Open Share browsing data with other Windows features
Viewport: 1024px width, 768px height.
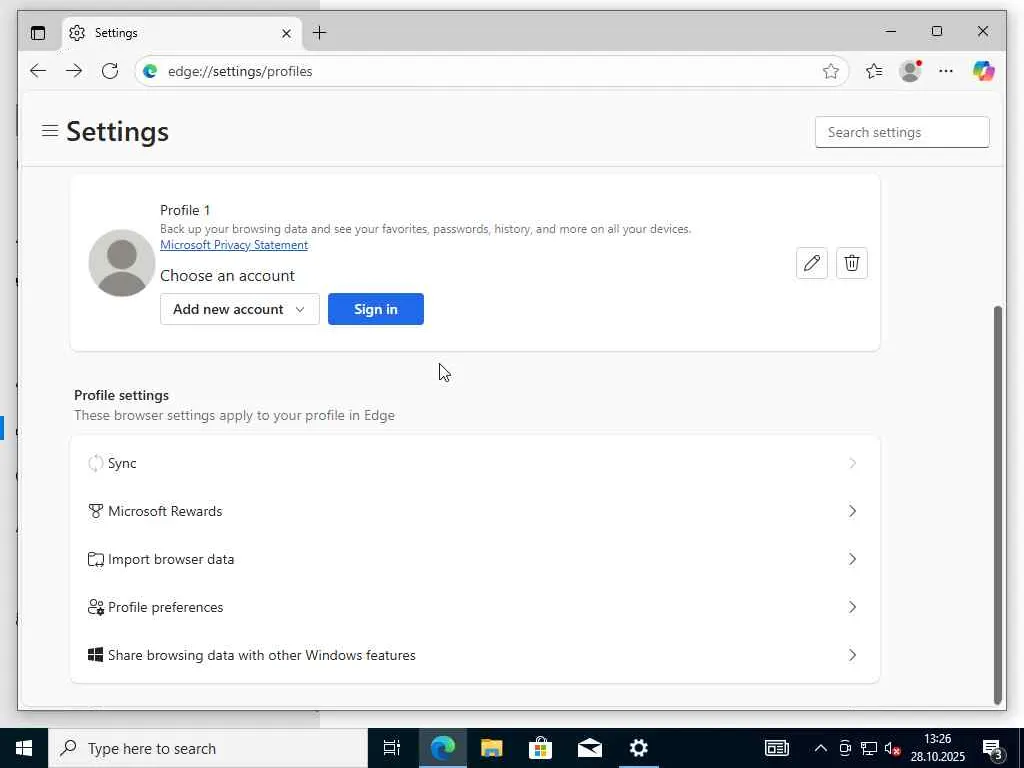[475, 655]
